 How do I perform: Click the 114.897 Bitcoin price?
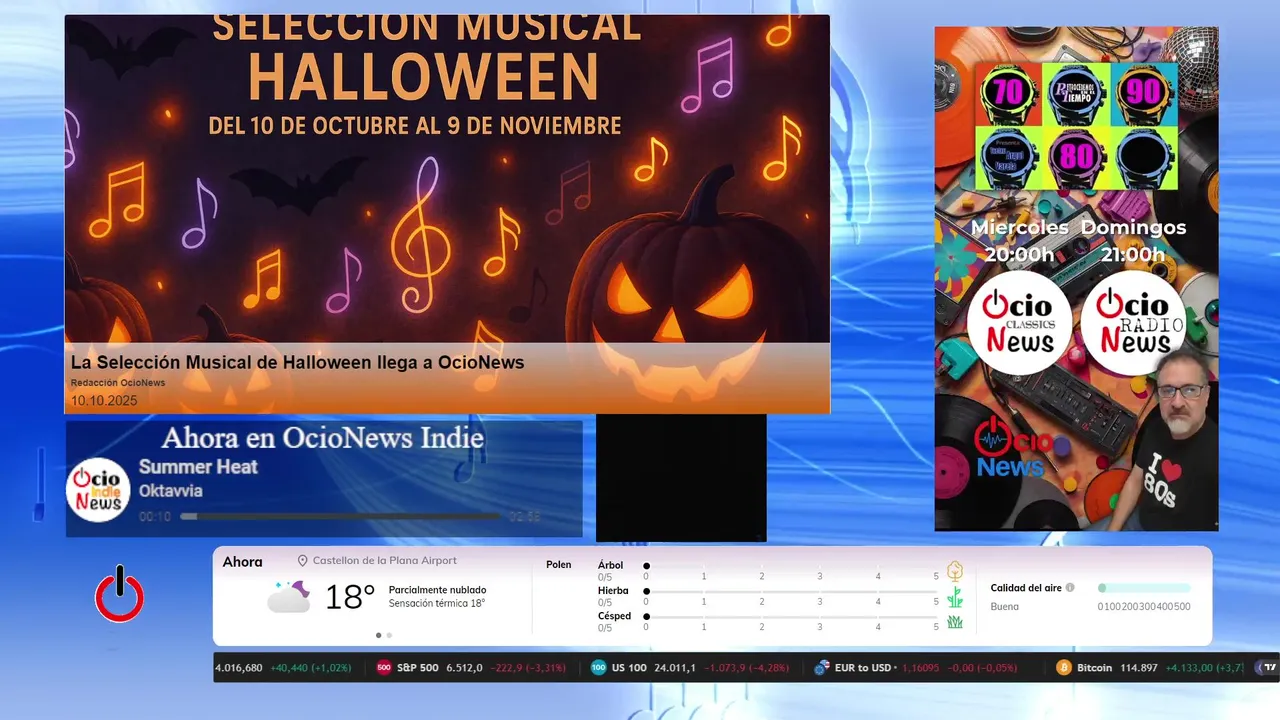(x=1137, y=668)
